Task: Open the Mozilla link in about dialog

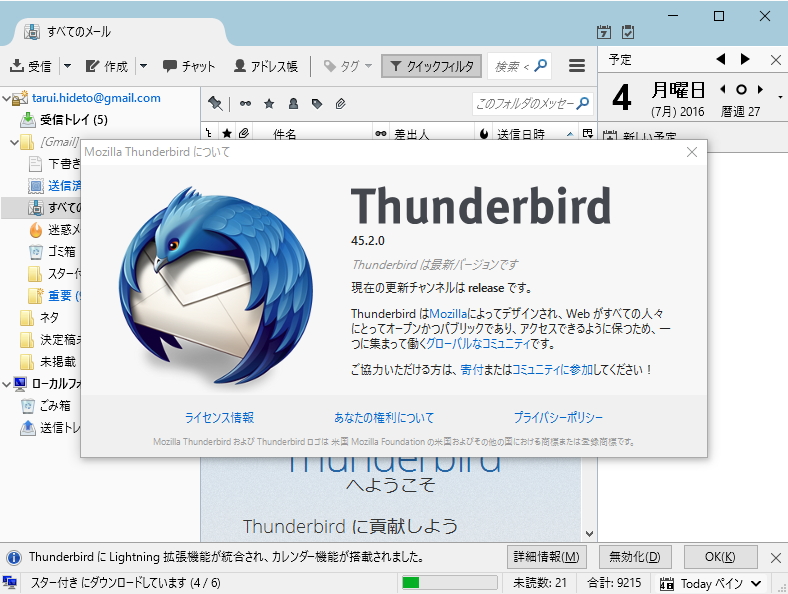Action: coord(448,314)
